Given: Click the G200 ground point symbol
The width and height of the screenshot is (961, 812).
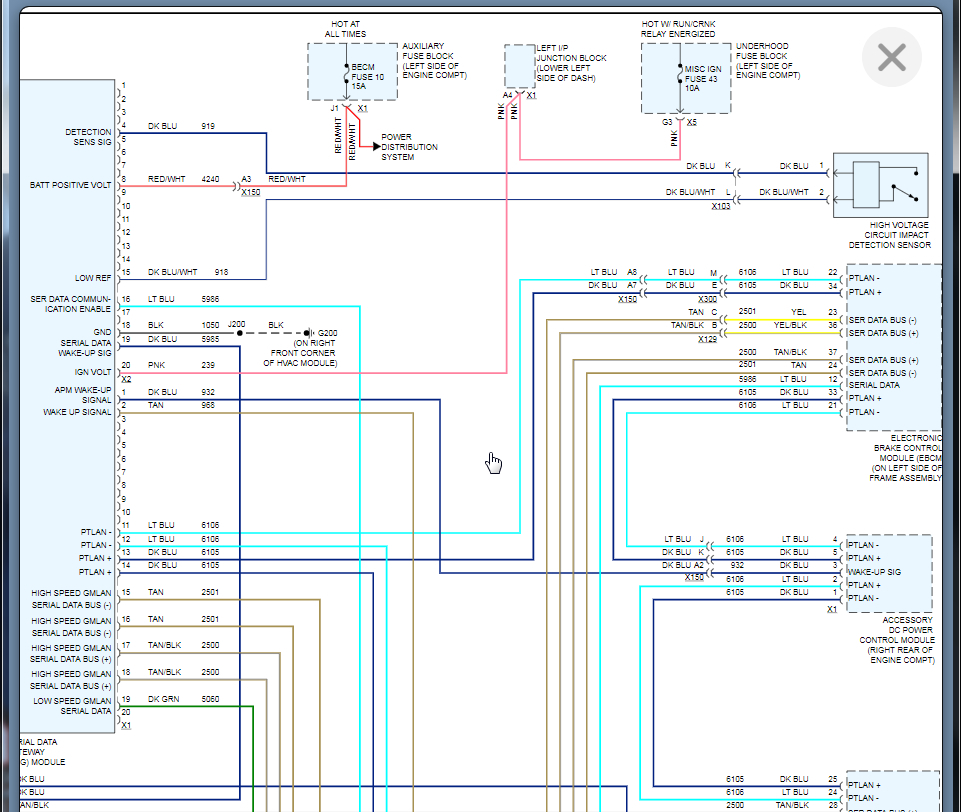Looking at the screenshot, I should 309,332.
